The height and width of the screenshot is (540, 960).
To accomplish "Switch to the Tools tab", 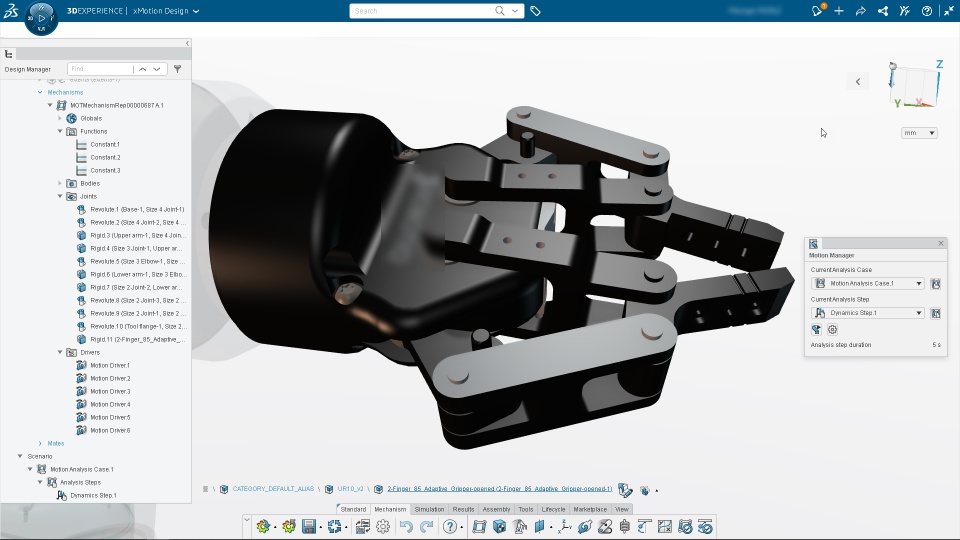I will pos(526,509).
